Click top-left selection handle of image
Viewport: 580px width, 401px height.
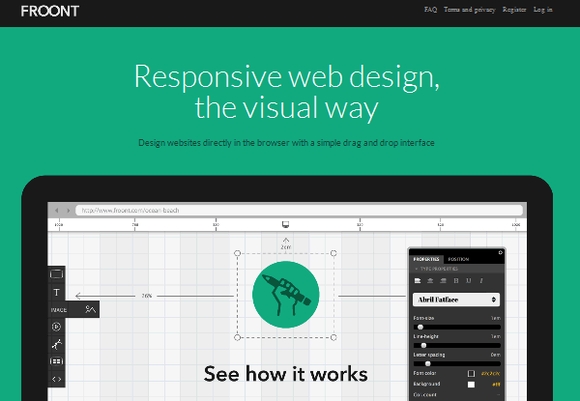pos(237,253)
